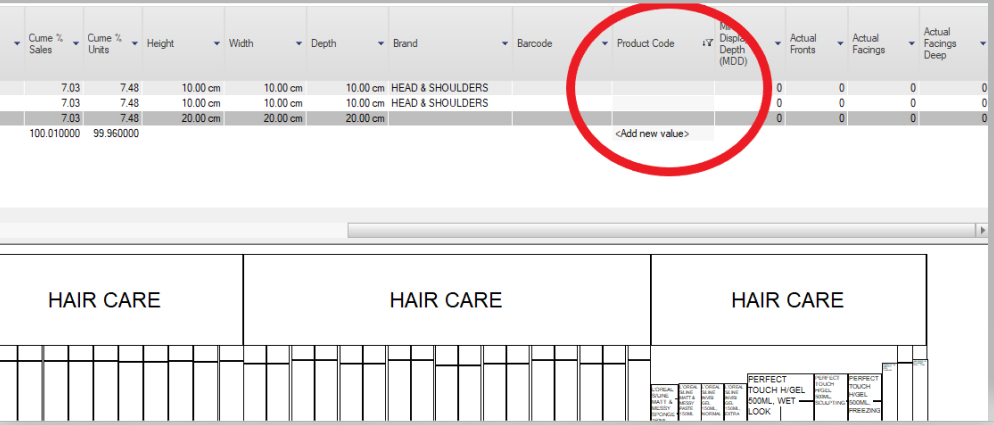Click the 20.00 cm Depth cell

[347, 118]
